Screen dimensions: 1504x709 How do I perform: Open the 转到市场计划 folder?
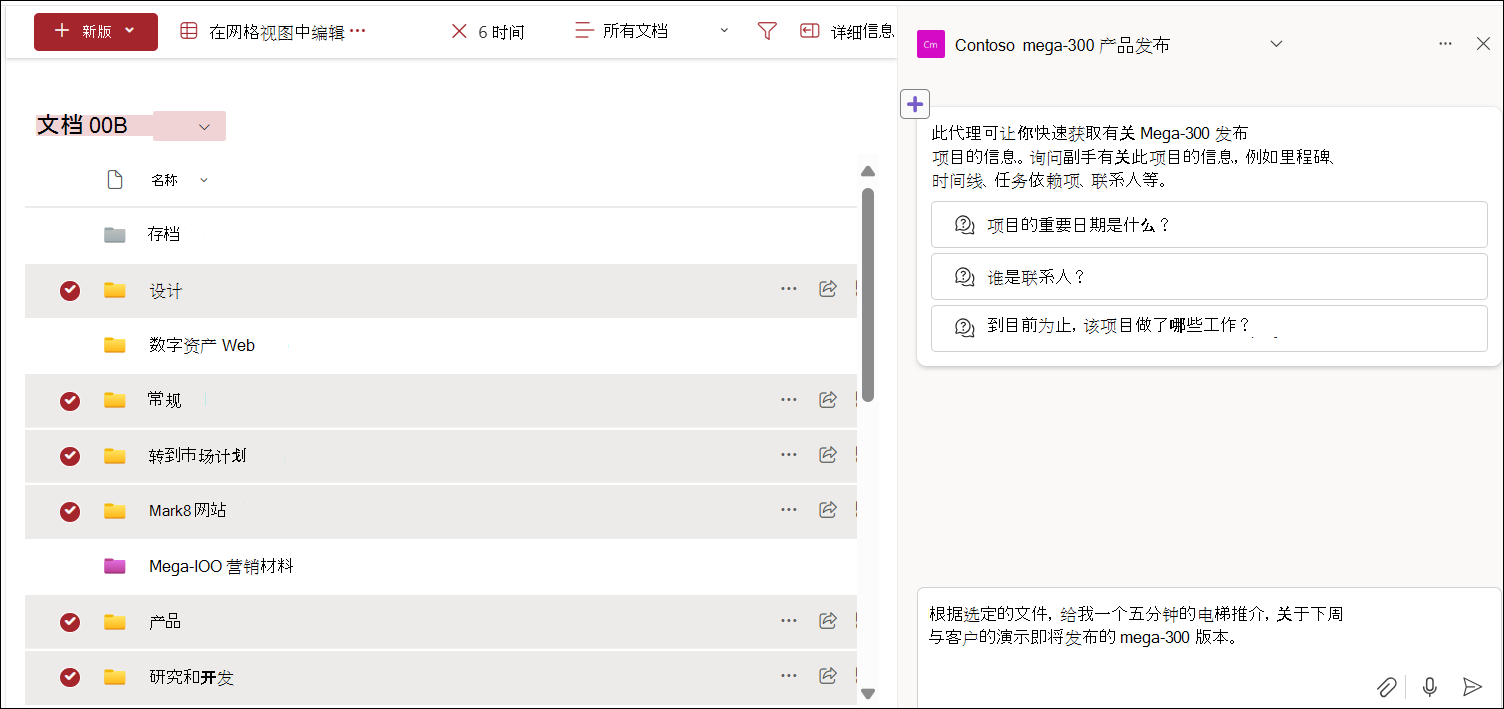pos(197,456)
